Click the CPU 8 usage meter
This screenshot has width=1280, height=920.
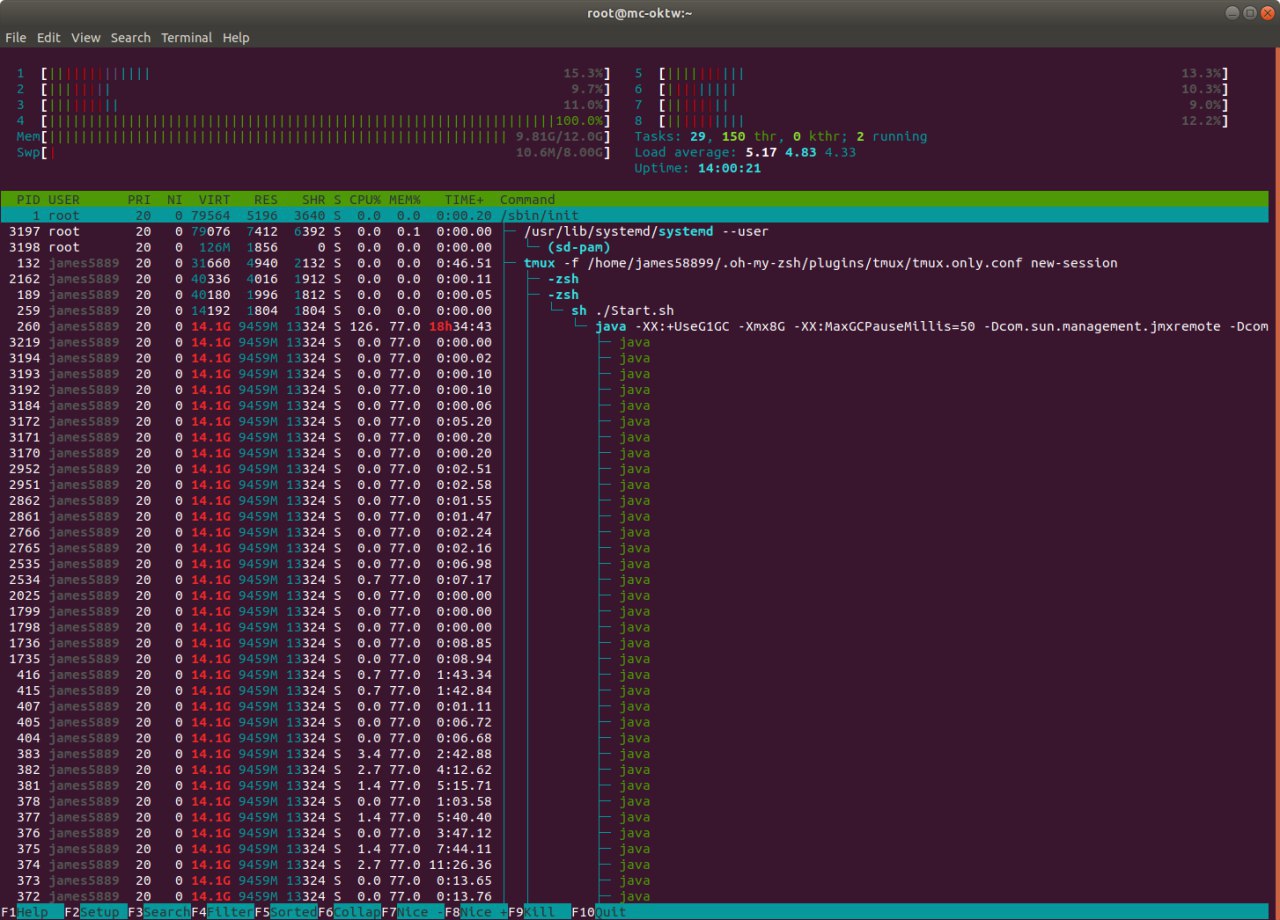click(x=931, y=121)
